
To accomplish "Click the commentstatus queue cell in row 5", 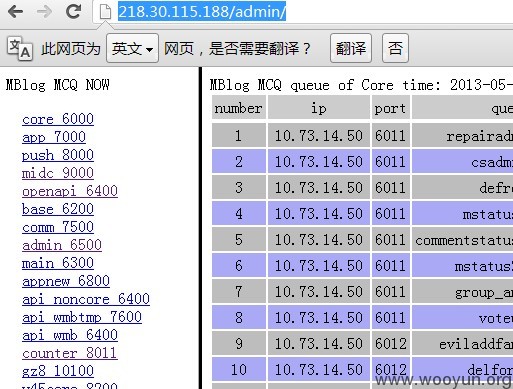I will (463, 239).
